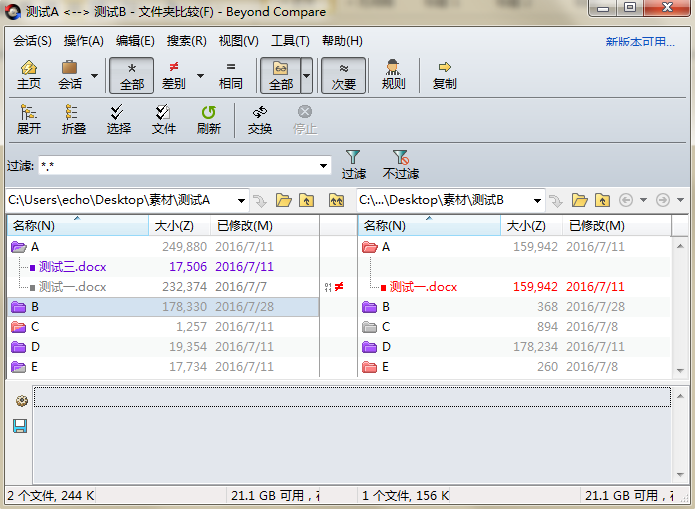The height and width of the screenshot is (509, 695).
Task: Select folder D in right pane
Action: click(514, 347)
